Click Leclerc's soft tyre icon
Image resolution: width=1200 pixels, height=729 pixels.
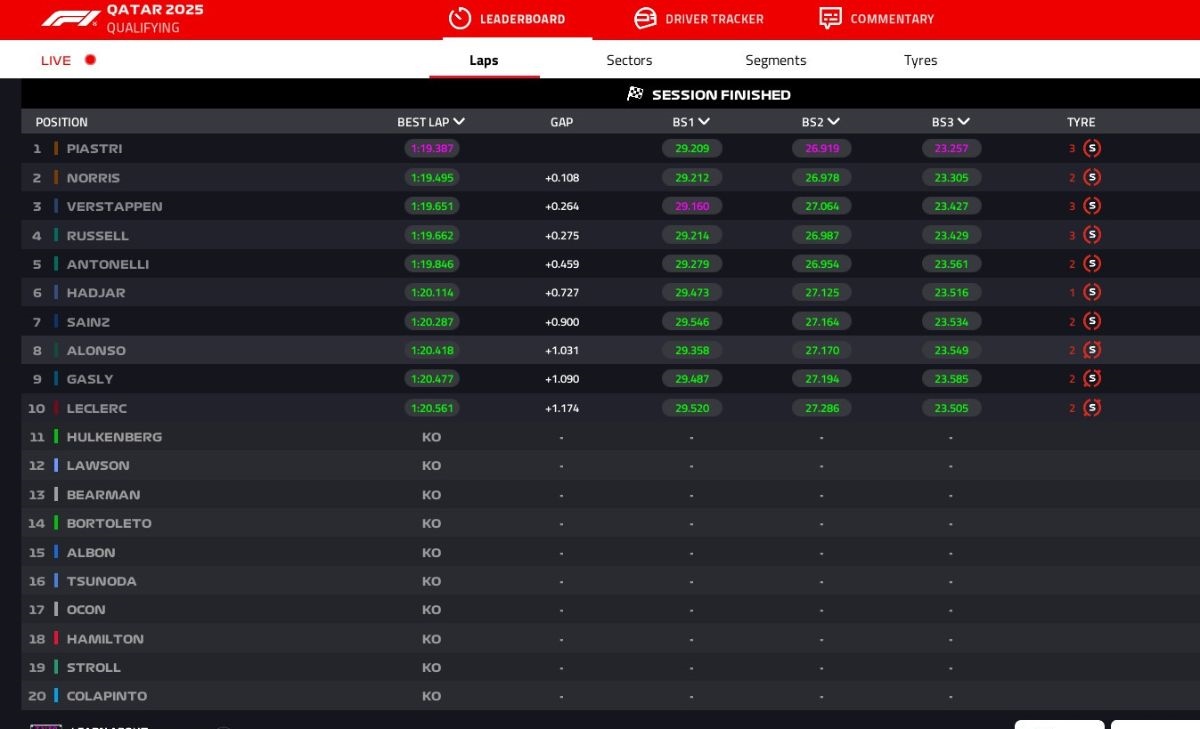tap(1092, 408)
